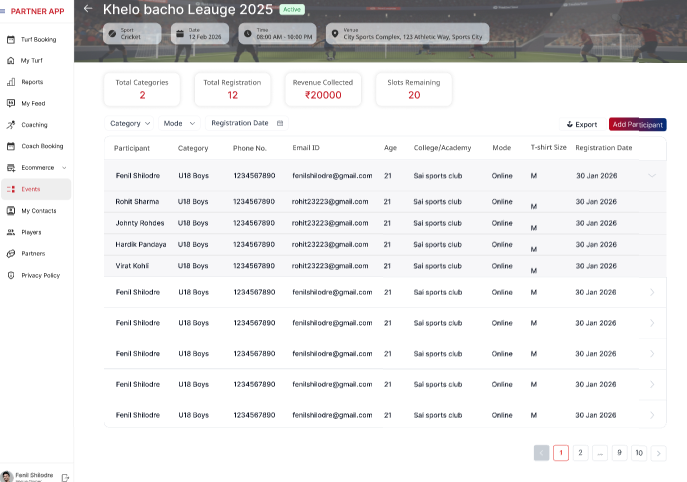Click the Reports bar chart icon
687x482 pixels.
(11, 82)
